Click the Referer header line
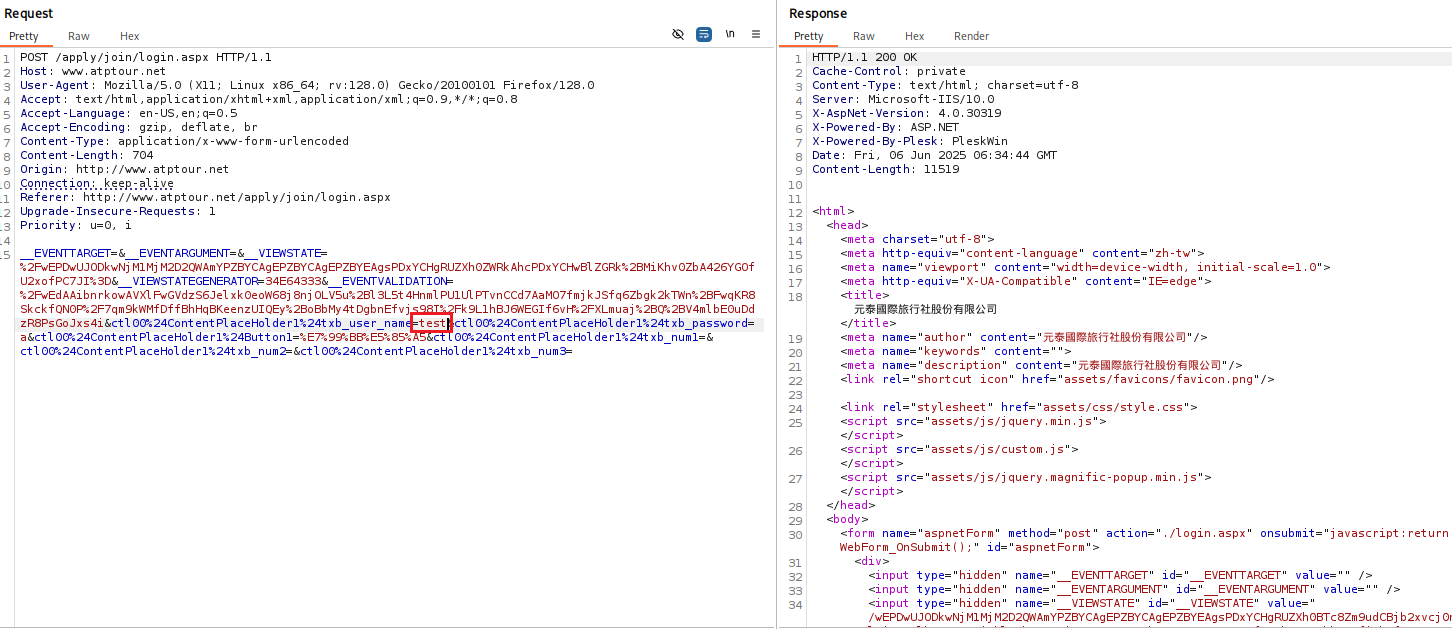This screenshot has width=1452, height=629. click(205, 197)
